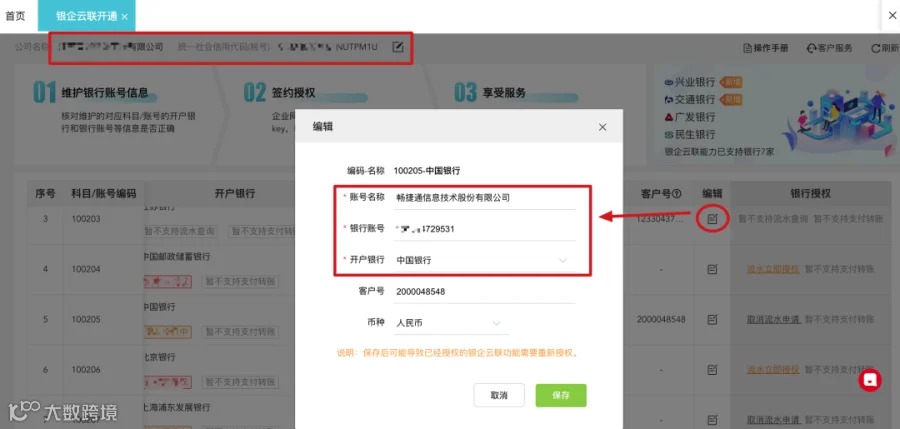Click cell 100204 in the table

[86, 269]
